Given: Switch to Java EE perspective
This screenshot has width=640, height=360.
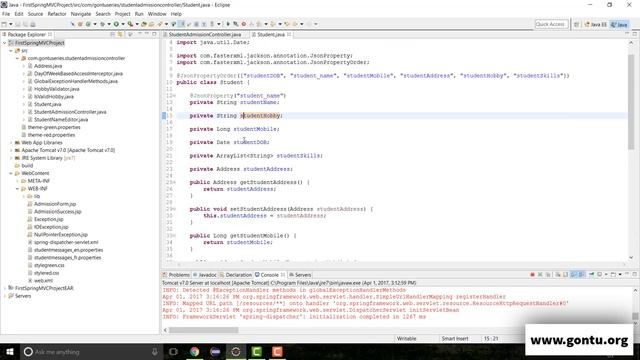Looking at the screenshot, I should 596,24.
